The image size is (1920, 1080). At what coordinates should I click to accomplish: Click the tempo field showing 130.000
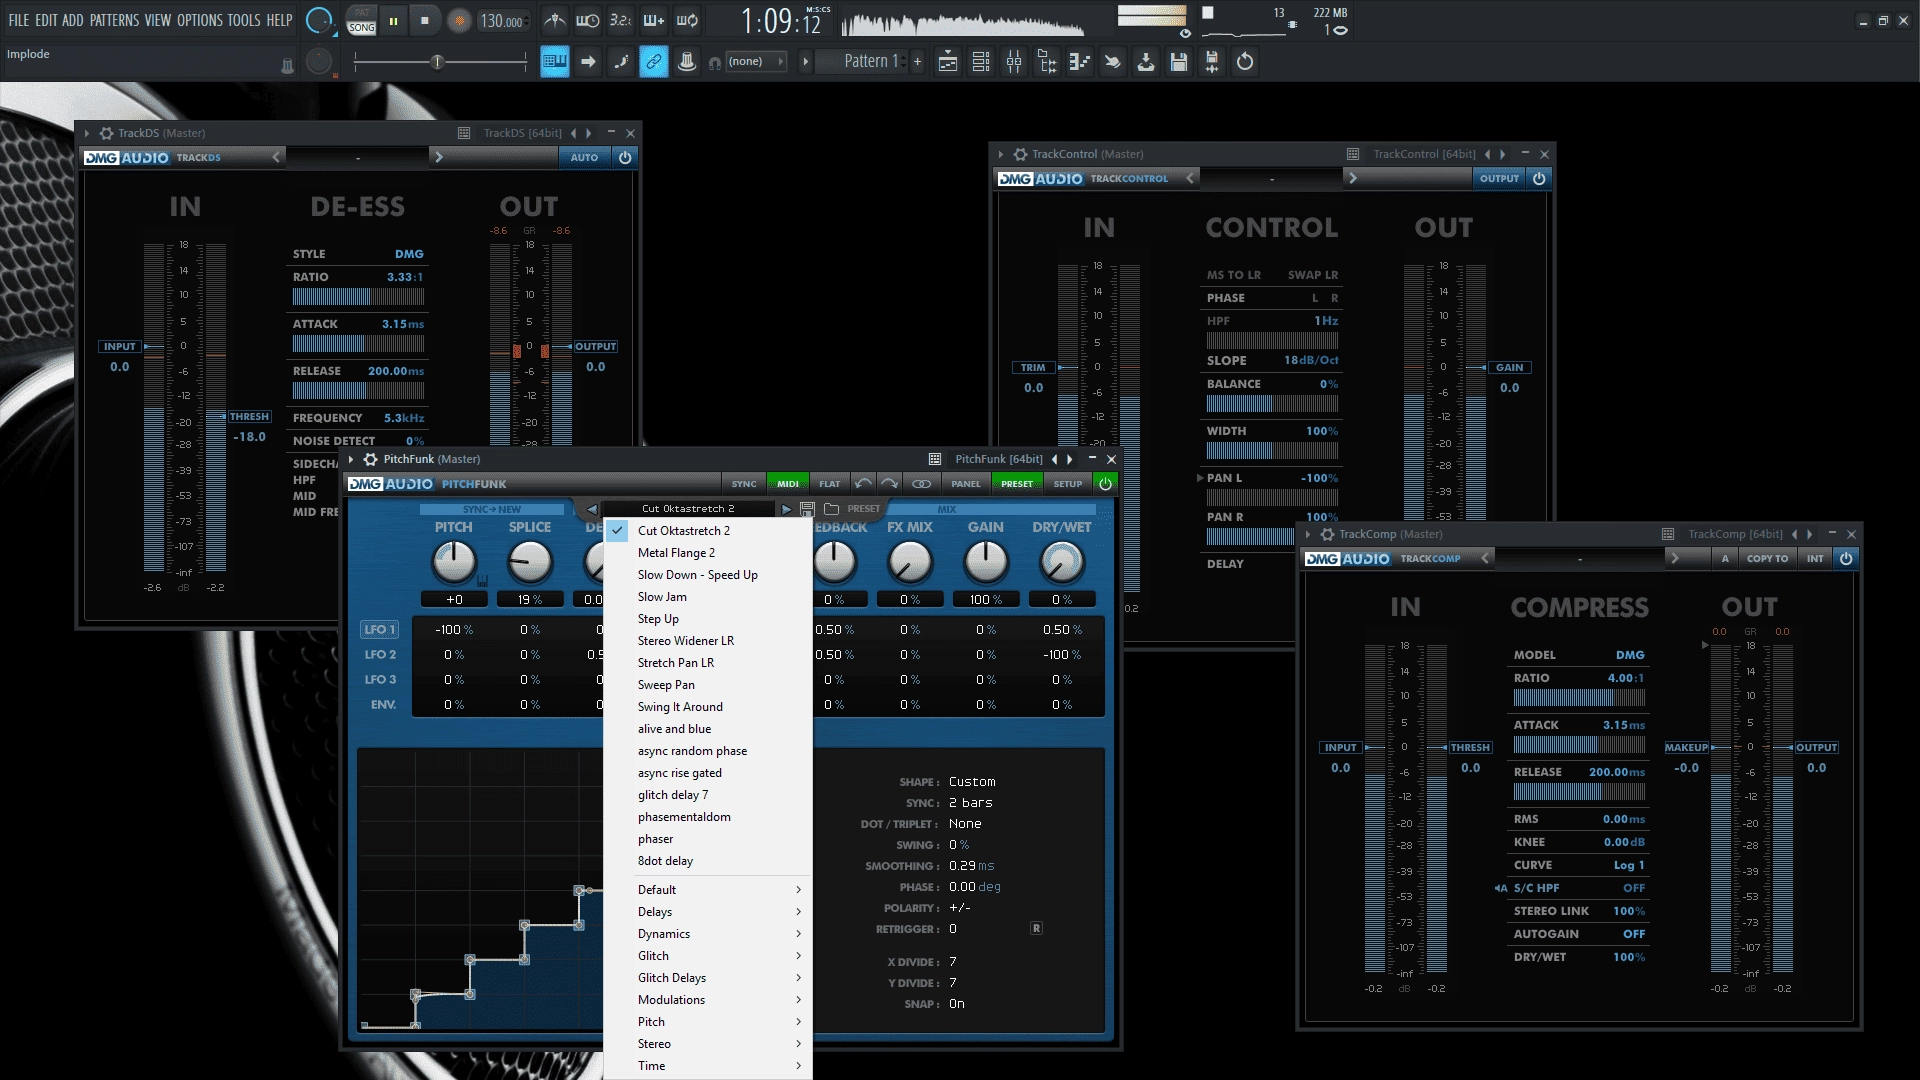502,21
